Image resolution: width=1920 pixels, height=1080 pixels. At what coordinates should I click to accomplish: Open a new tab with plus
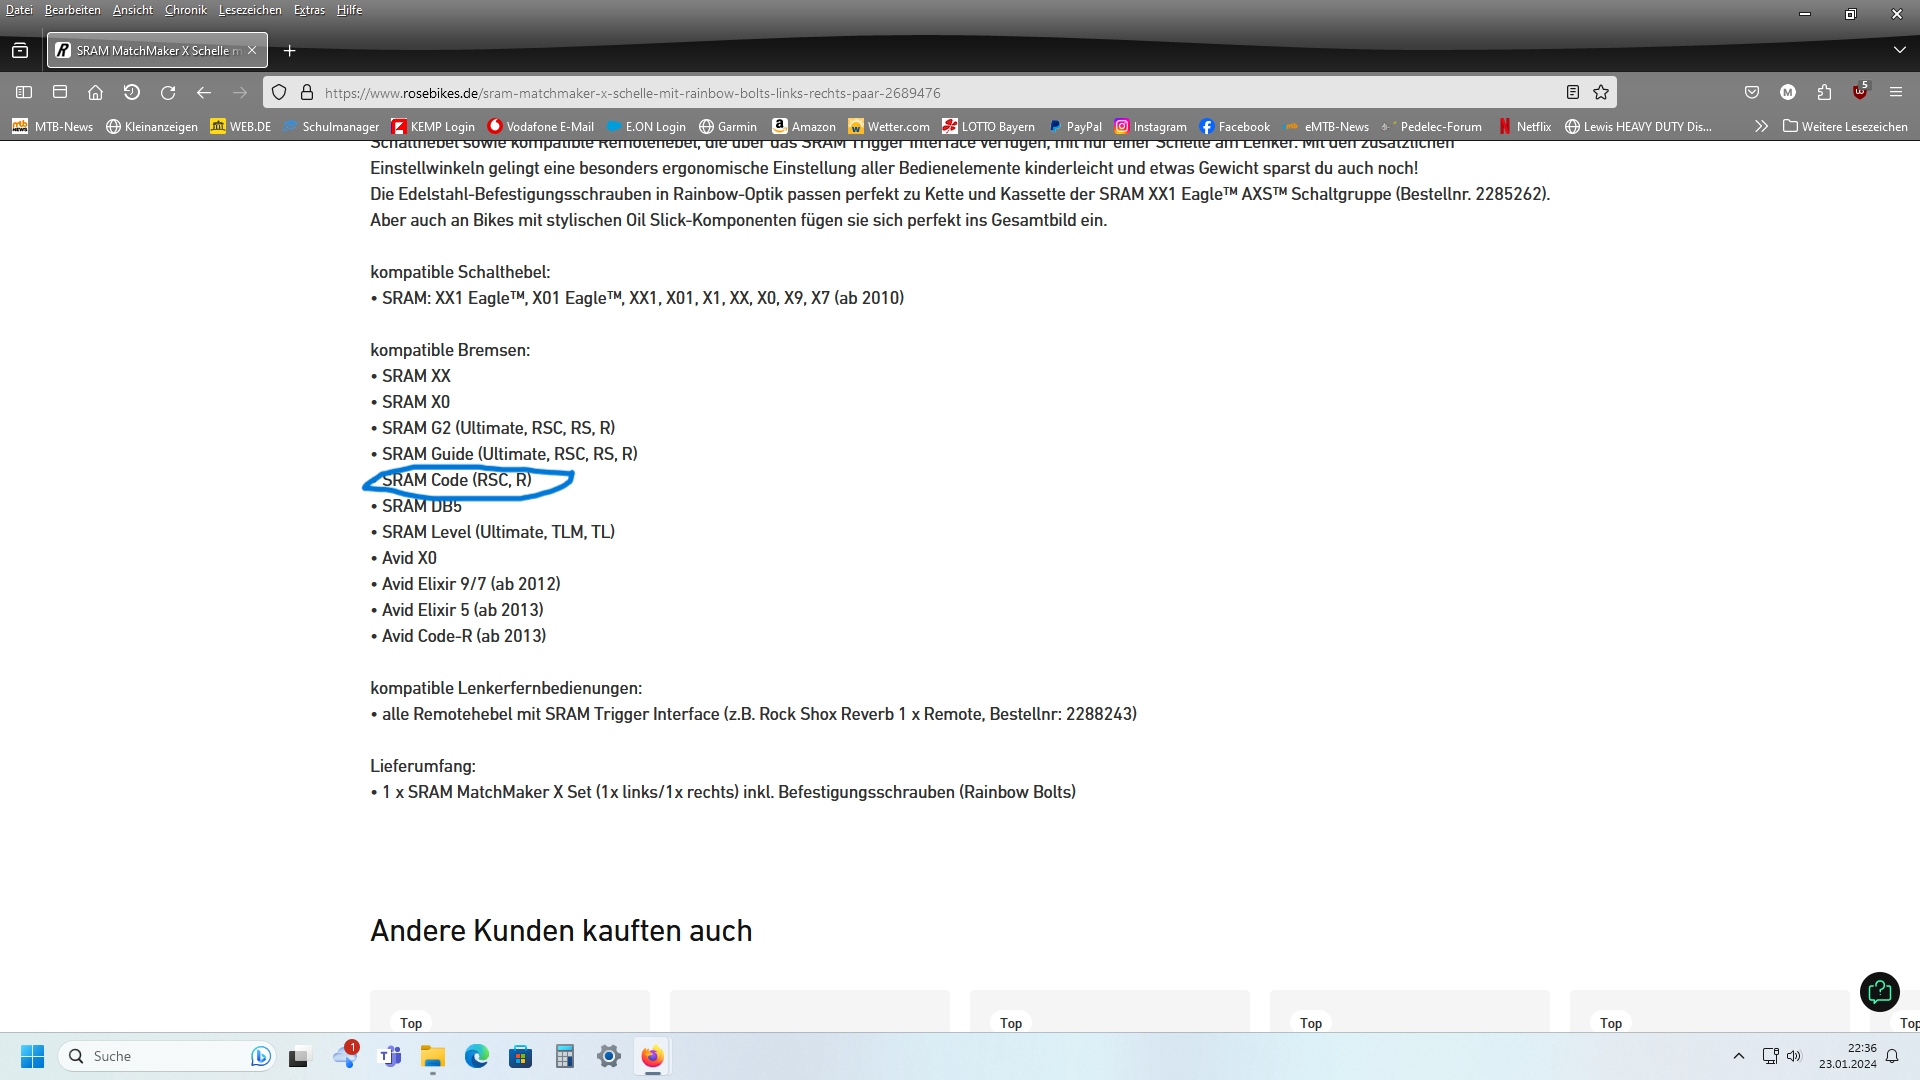tap(290, 51)
